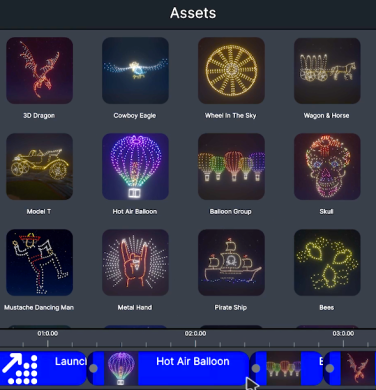Select the Wagon & Horse asset

(x=327, y=70)
